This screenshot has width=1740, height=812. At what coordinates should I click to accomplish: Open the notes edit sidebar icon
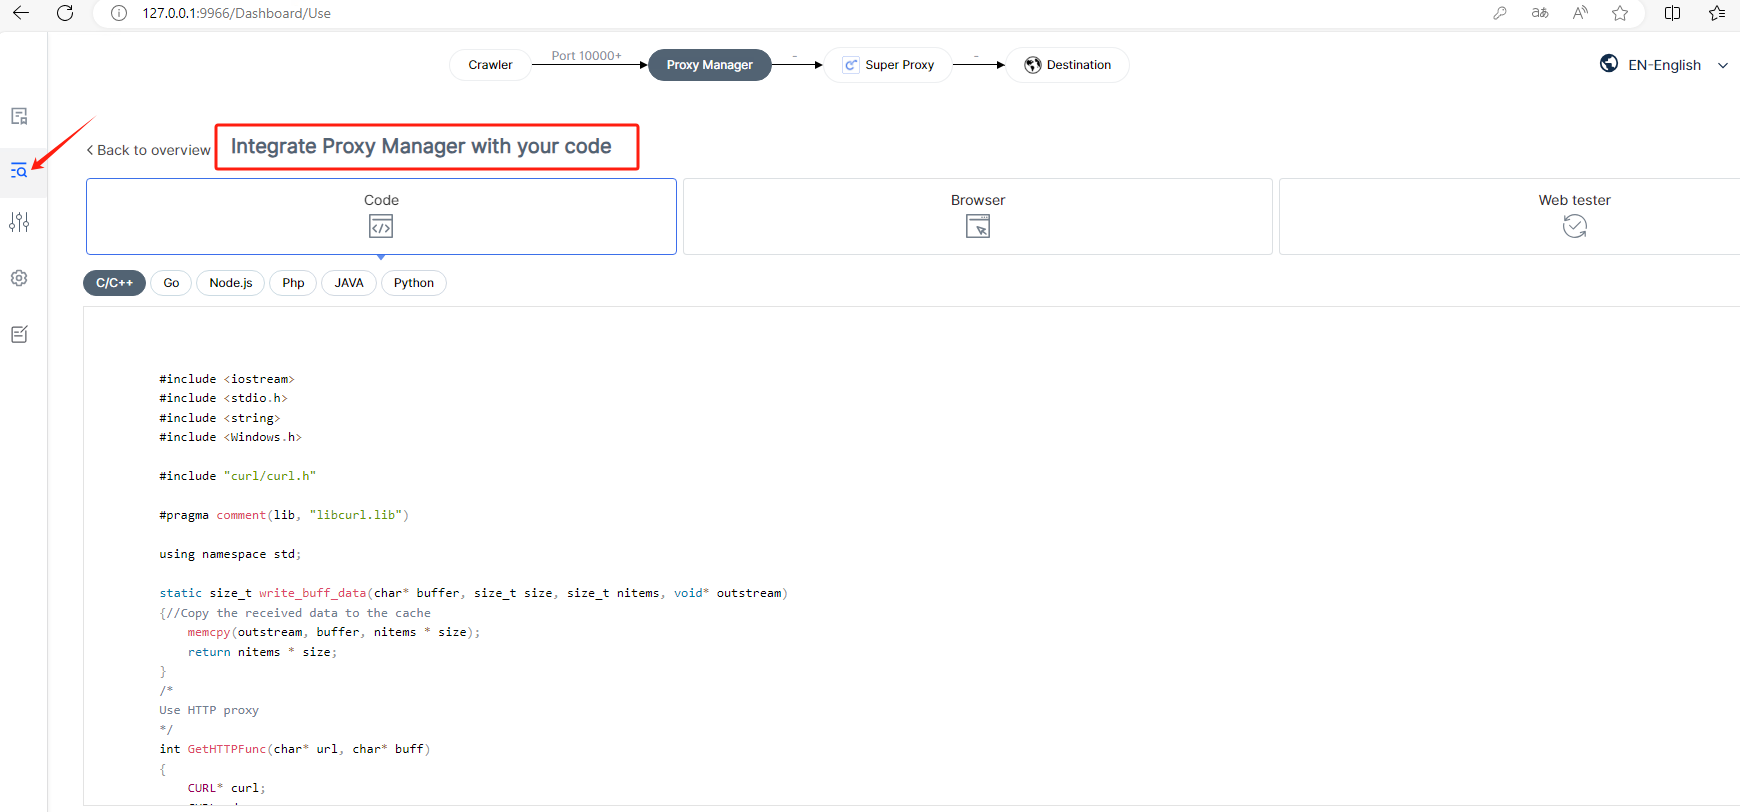click(x=19, y=334)
